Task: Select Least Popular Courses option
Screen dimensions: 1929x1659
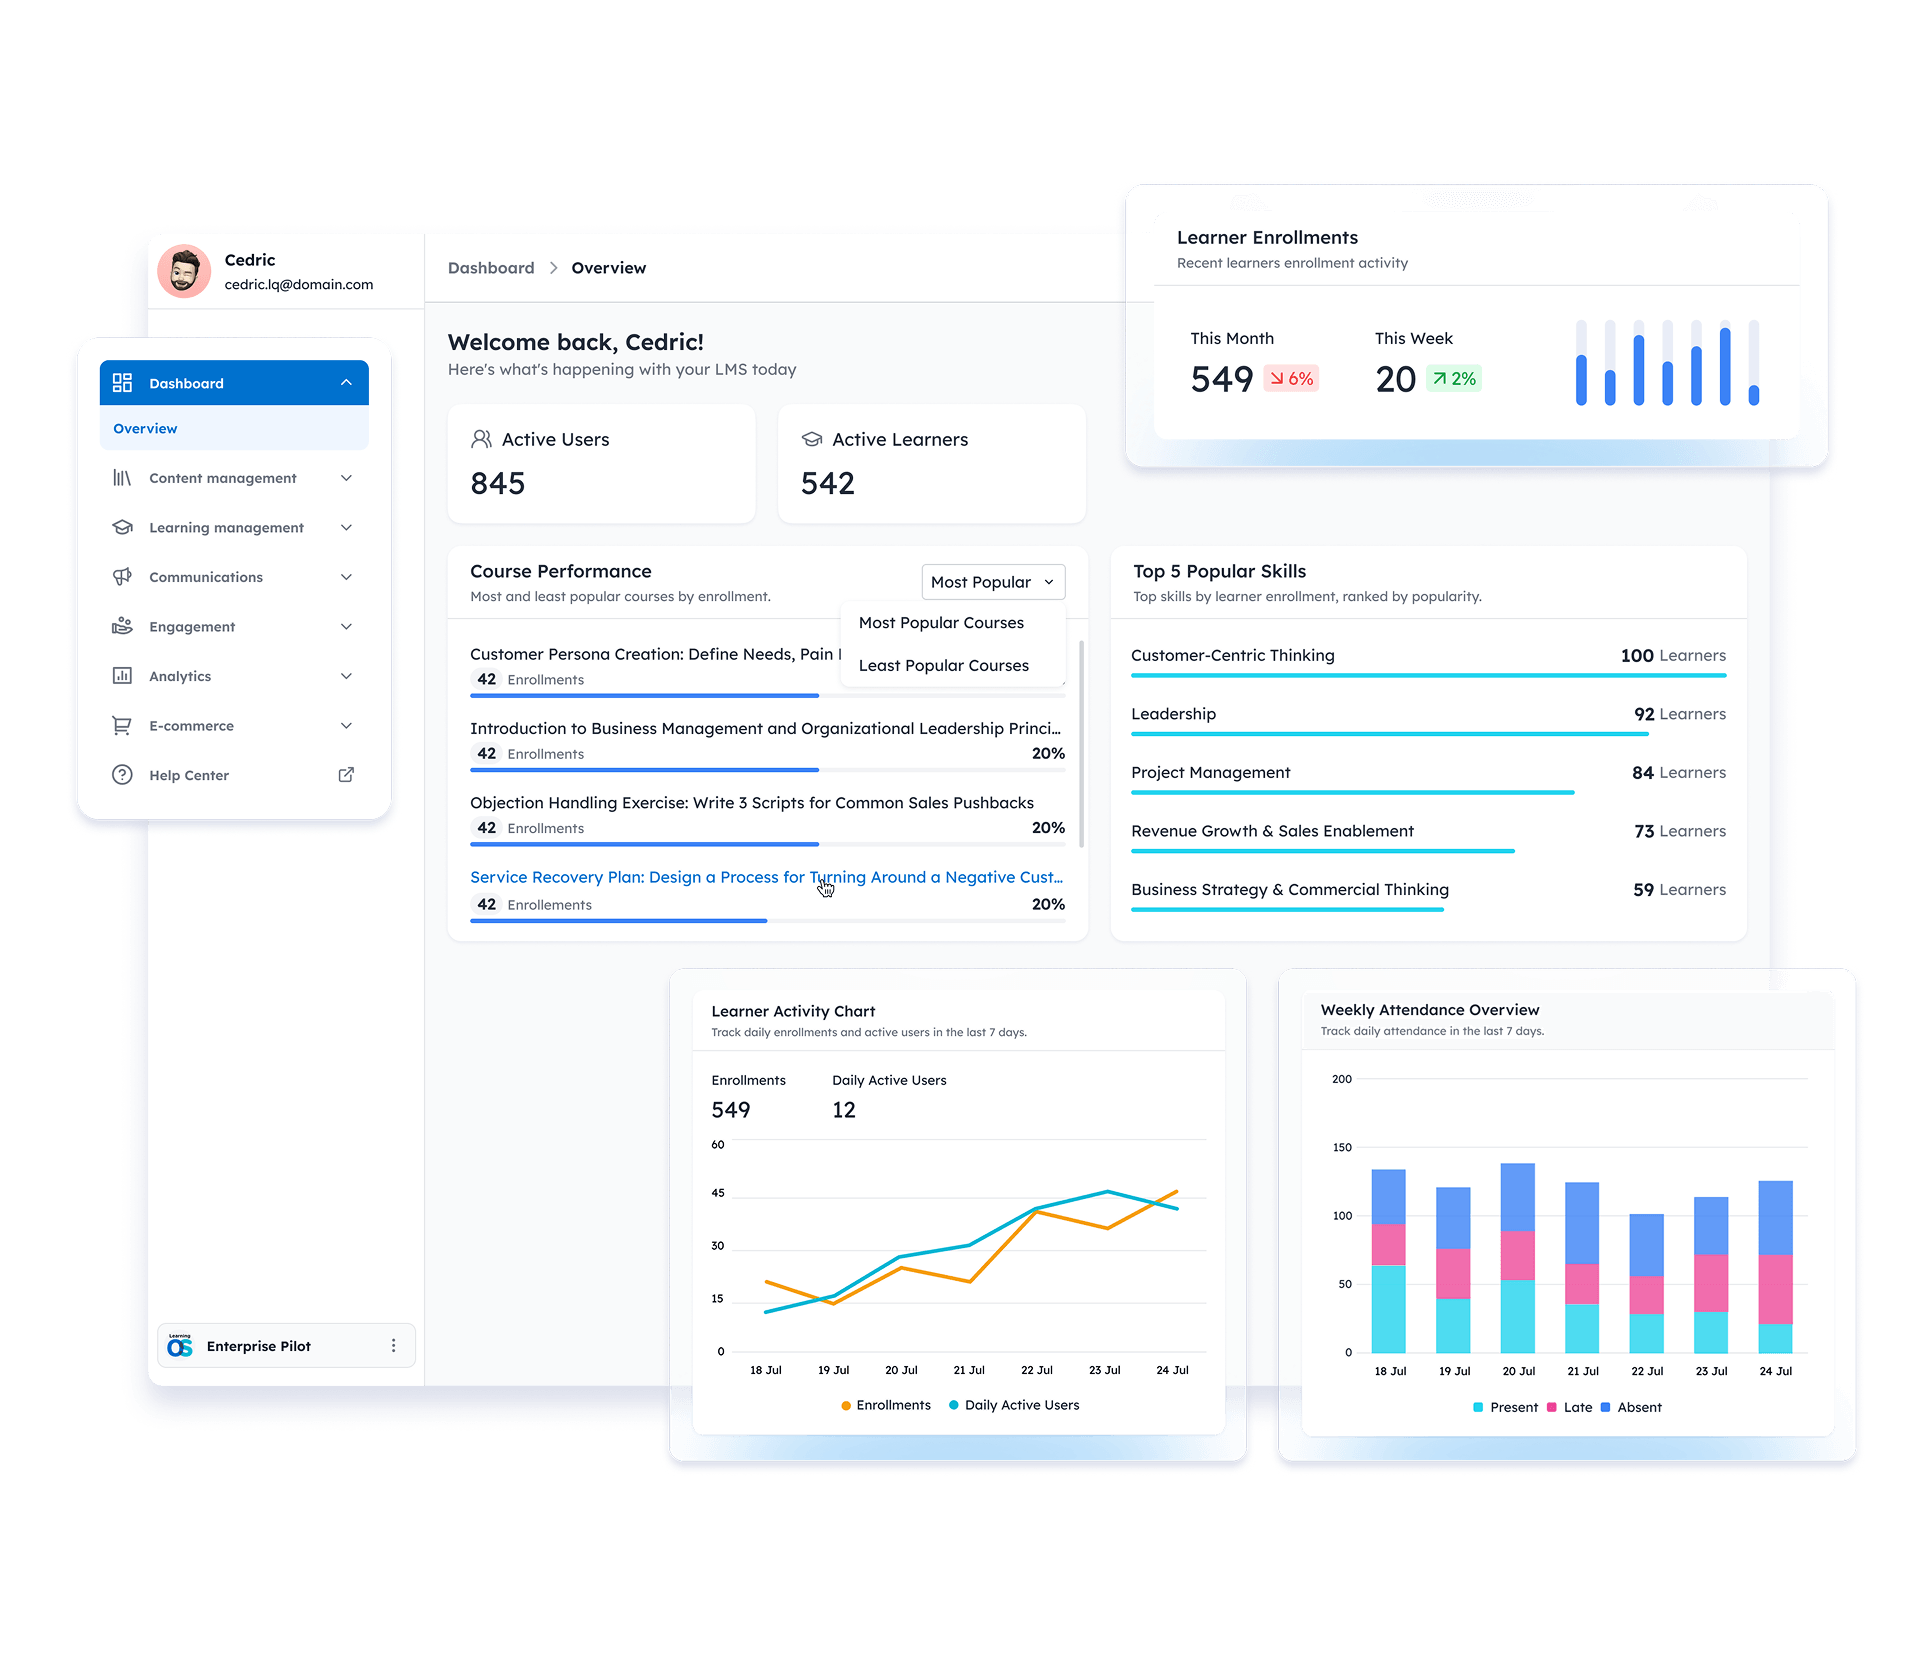Action: pos(943,666)
